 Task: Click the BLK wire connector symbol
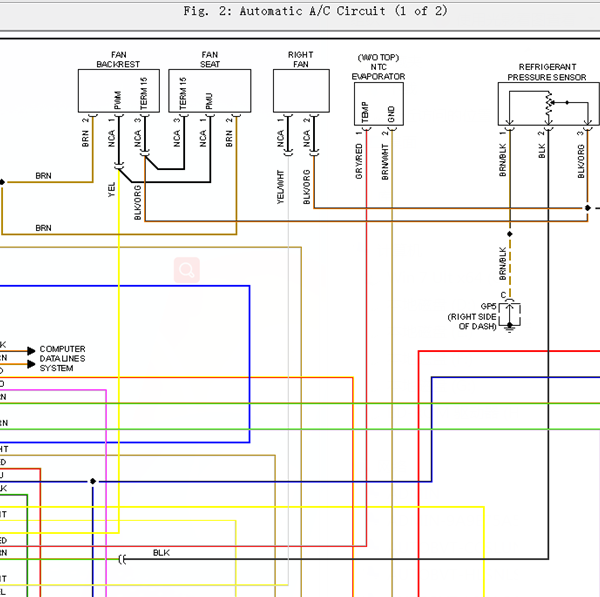click(122, 559)
